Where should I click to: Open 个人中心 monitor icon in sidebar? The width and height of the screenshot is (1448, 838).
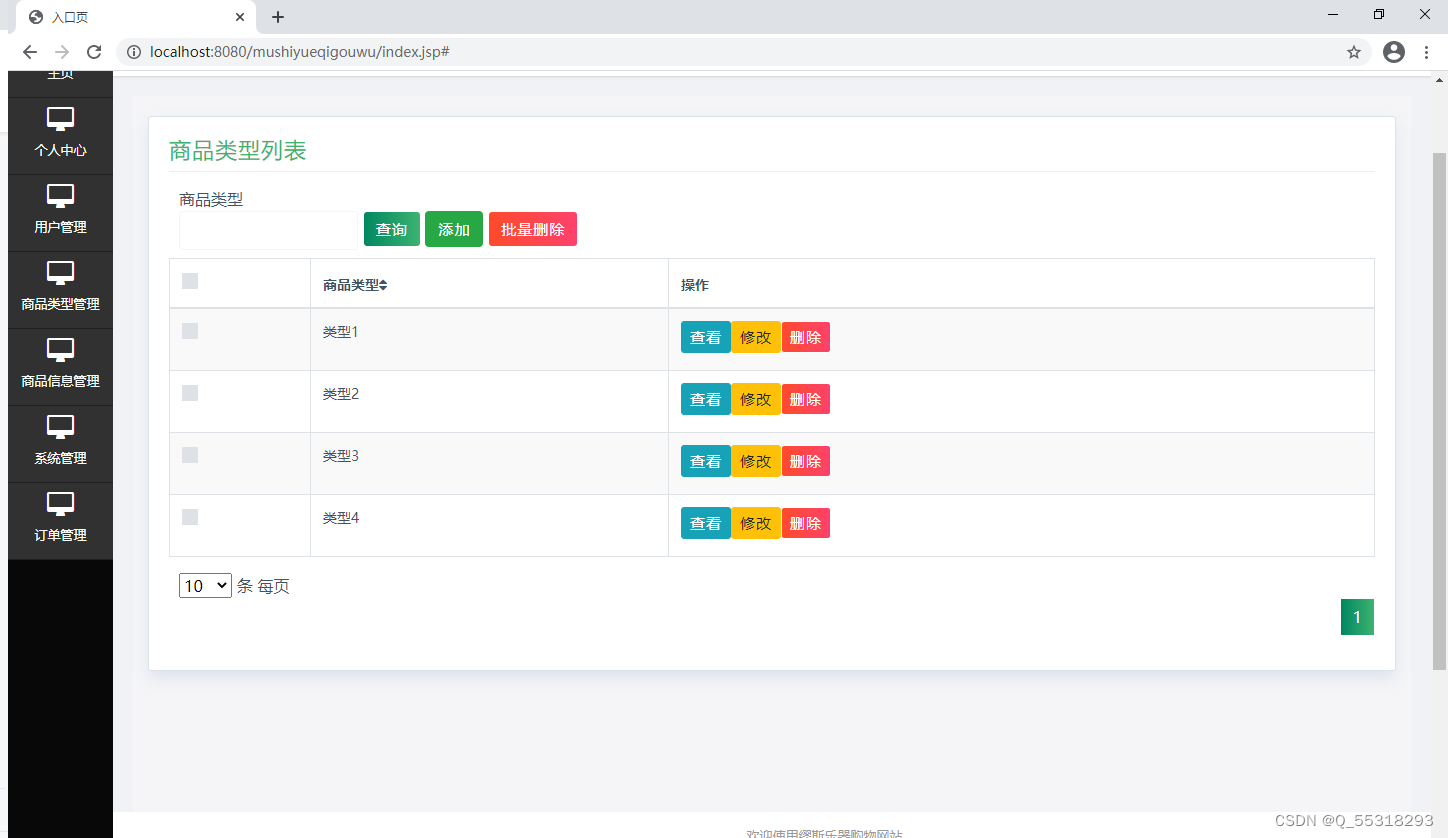click(60, 119)
